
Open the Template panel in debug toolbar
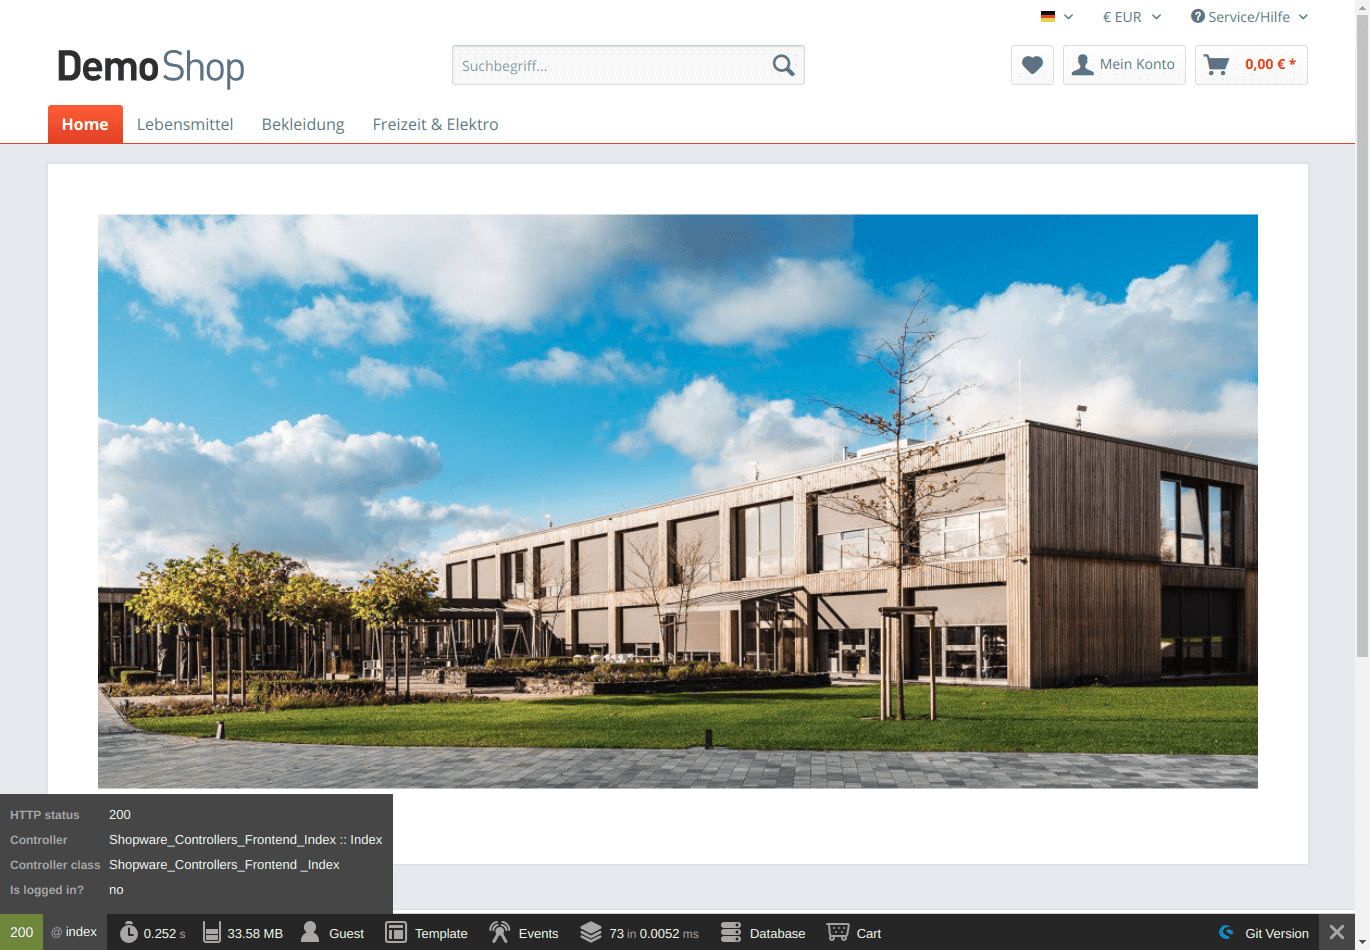(427, 933)
